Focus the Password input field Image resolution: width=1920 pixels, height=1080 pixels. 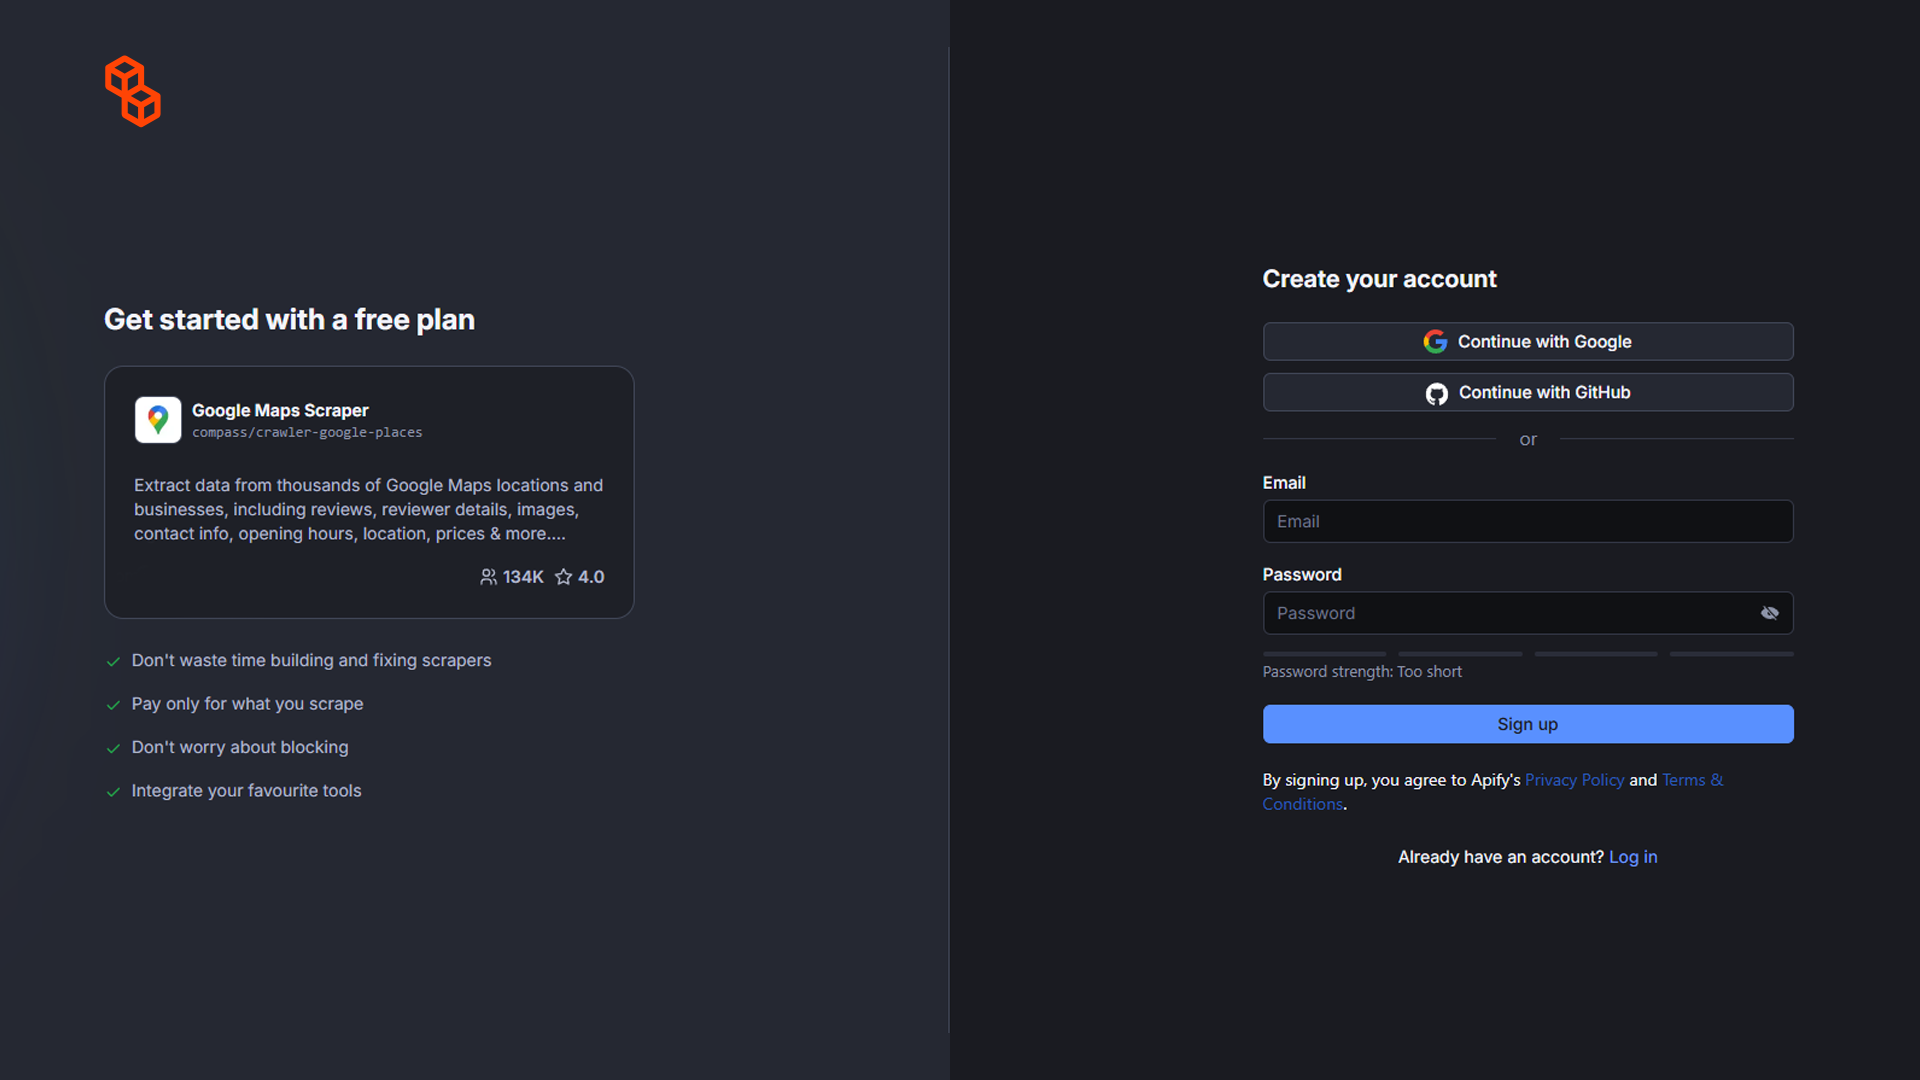point(1528,613)
